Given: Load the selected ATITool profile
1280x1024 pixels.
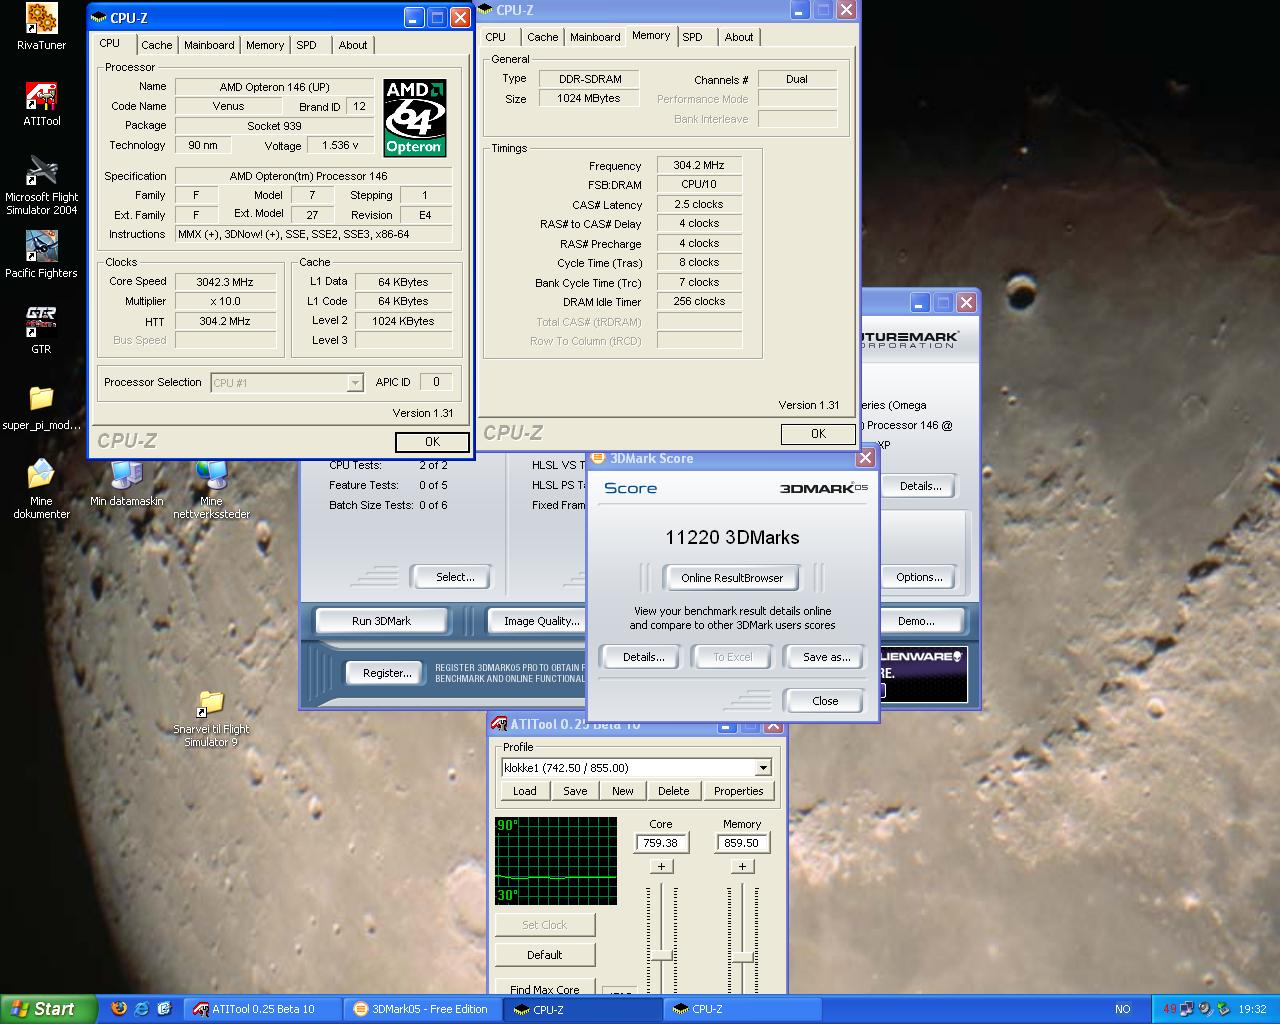Looking at the screenshot, I should [x=525, y=791].
